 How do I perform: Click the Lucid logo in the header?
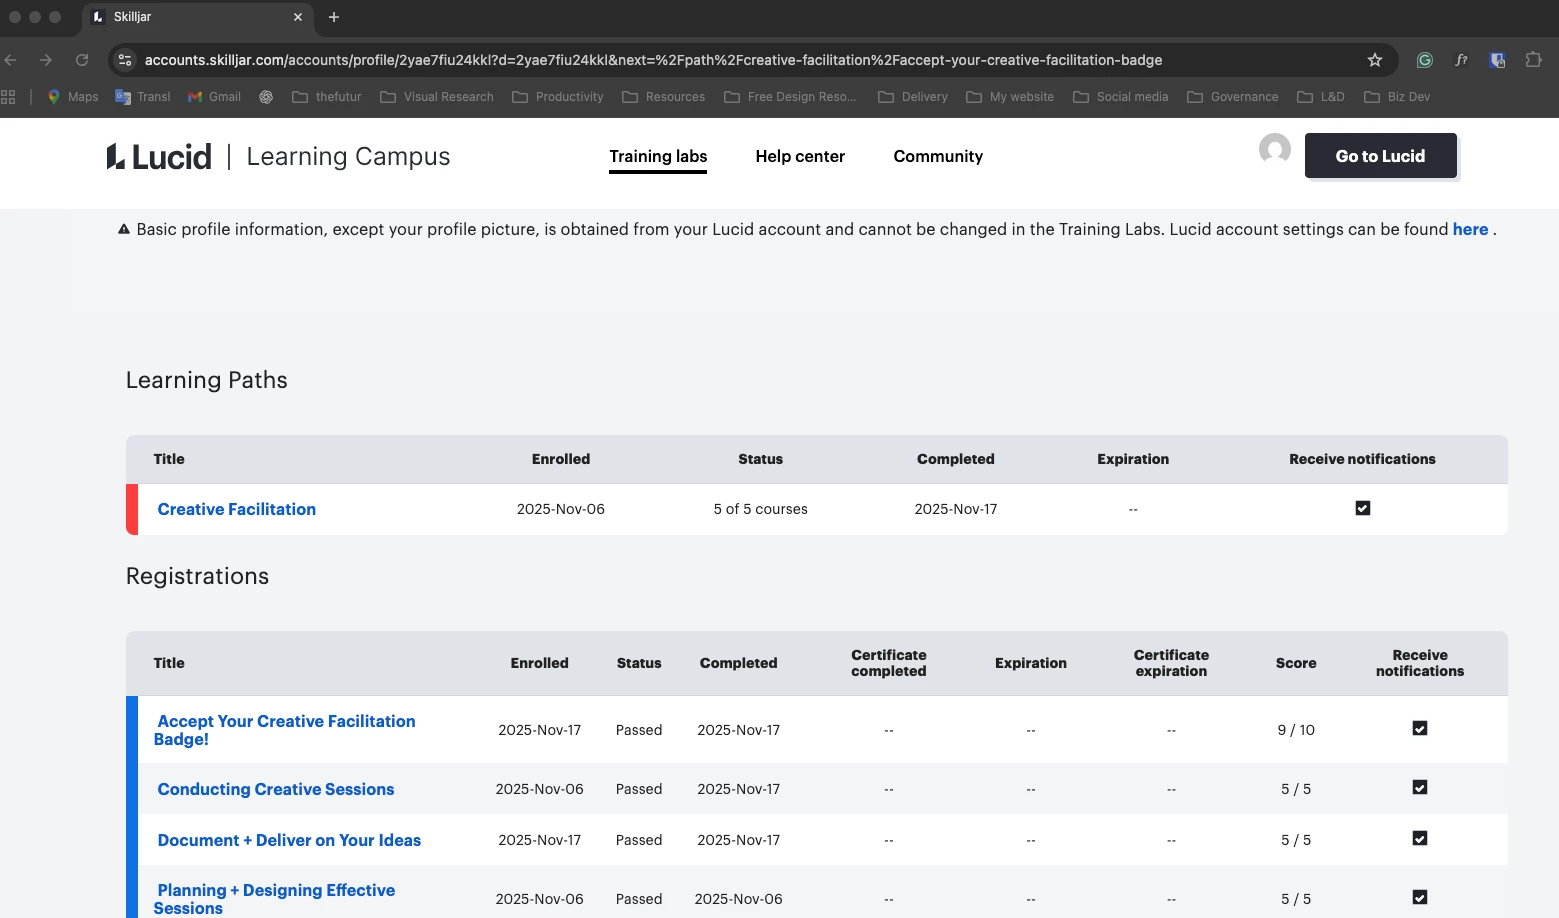click(x=159, y=157)
